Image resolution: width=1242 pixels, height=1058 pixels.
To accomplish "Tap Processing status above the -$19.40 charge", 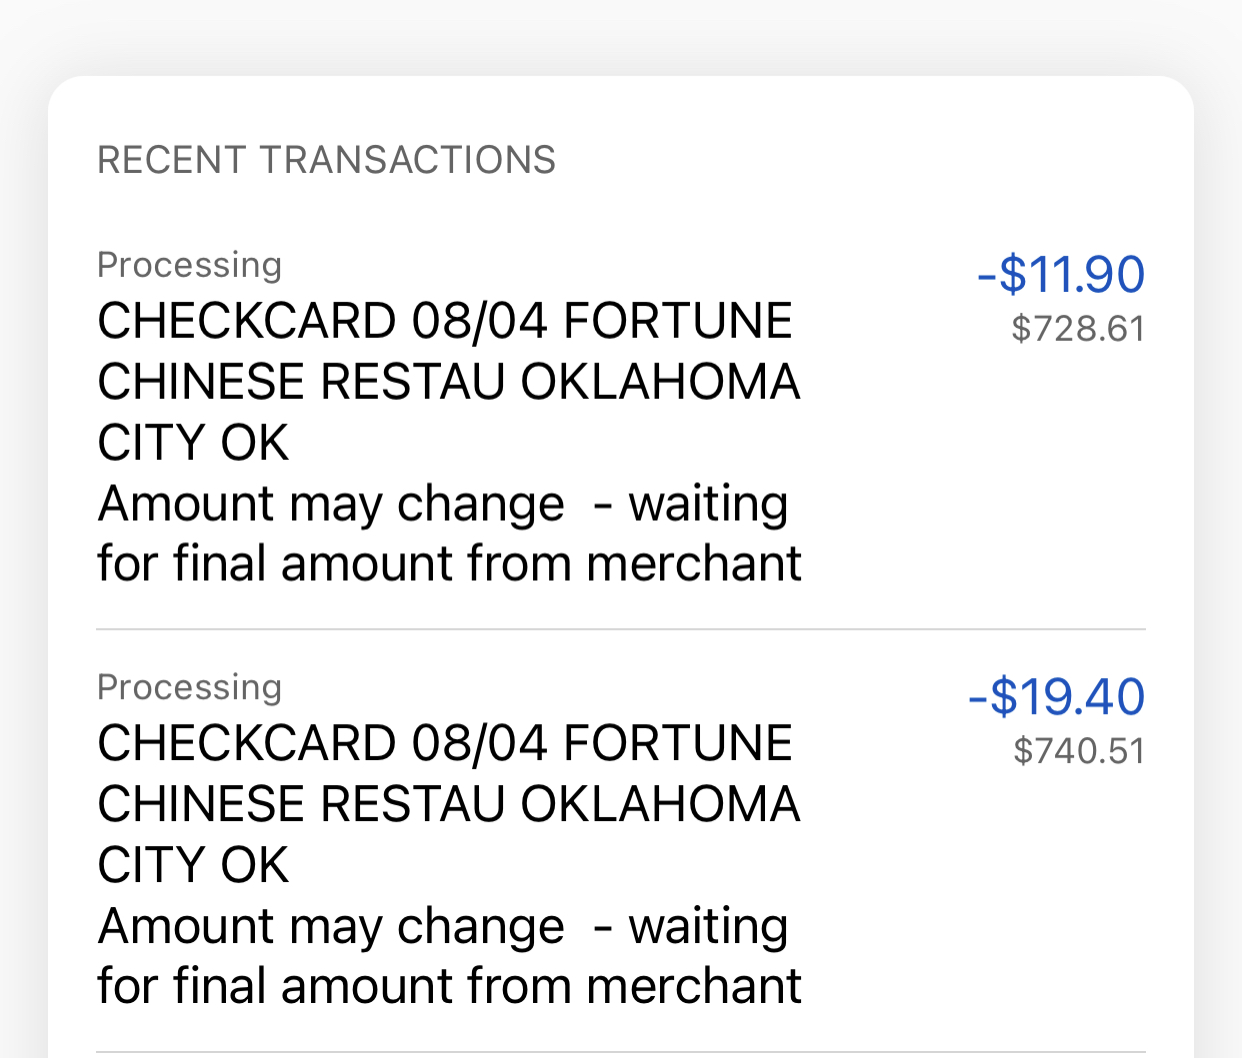I will pyautogui.click(x=189, y=687).
